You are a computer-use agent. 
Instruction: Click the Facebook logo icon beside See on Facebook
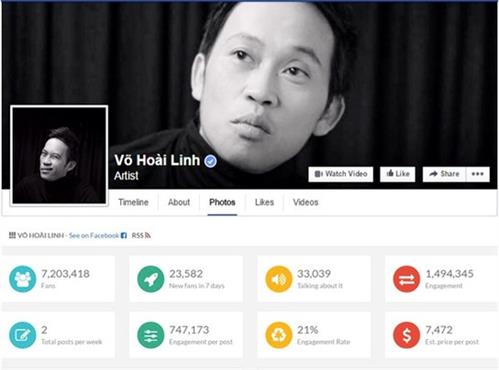[124, 235]
